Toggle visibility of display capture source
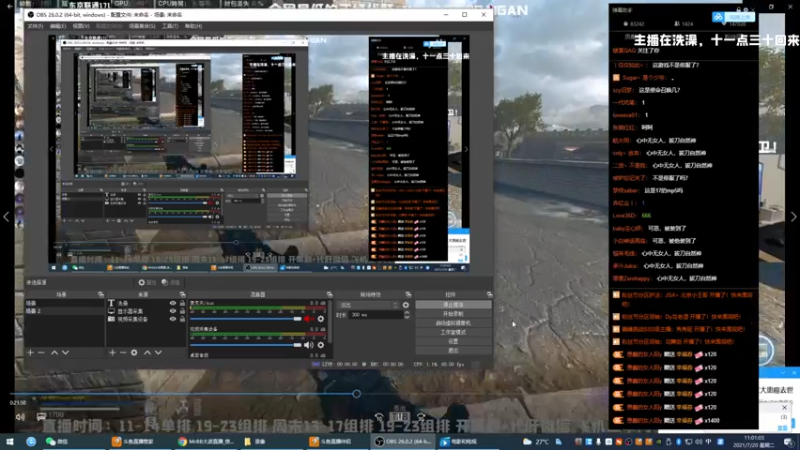The width and height of the screenshot is (800, 450). click(173, 311)
